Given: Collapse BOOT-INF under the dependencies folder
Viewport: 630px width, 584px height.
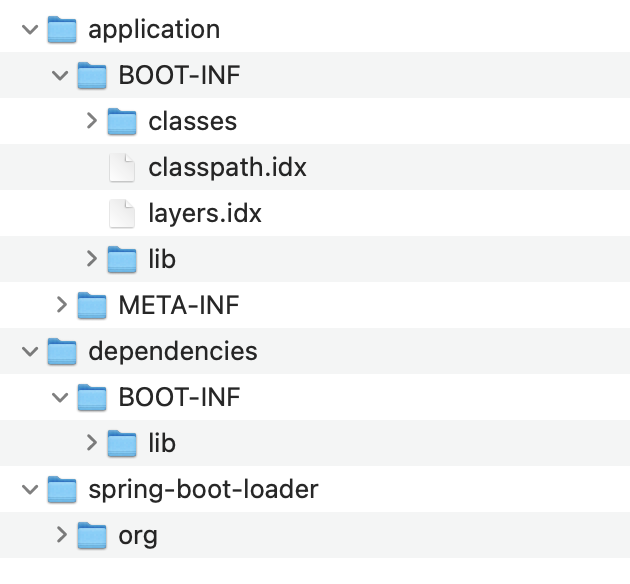Looking at the screenshot, I should click(58, 398).
